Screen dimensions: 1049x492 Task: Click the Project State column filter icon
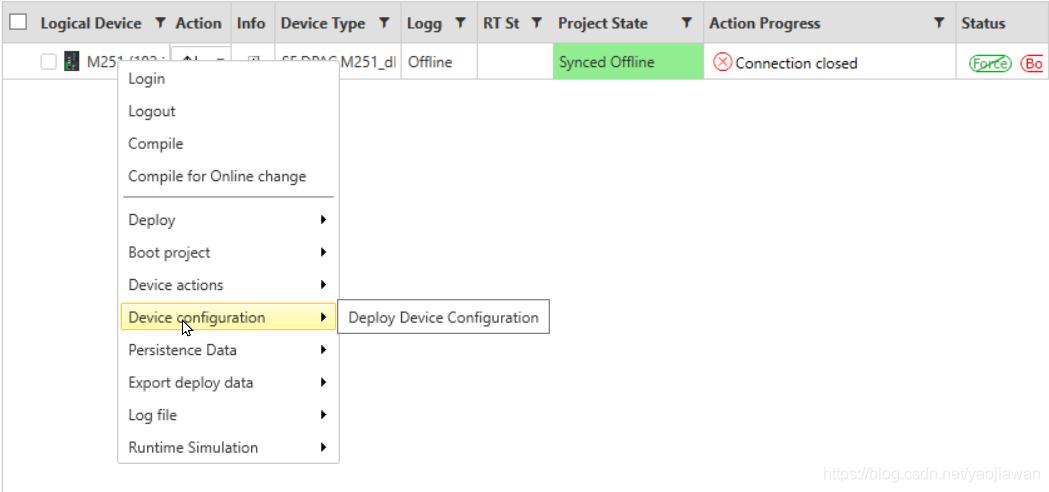tap(686, 23)
